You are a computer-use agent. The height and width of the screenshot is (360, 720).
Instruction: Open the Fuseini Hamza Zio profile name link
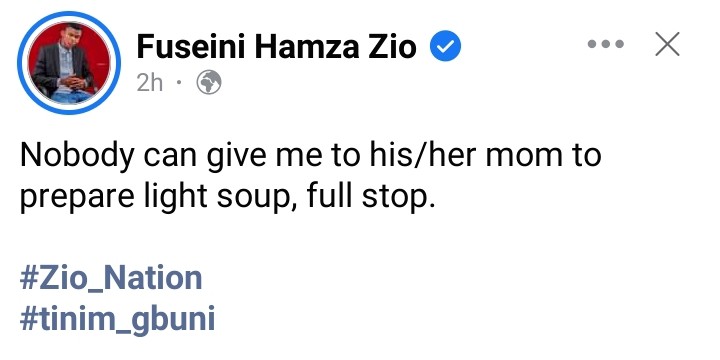coord(276,46)
